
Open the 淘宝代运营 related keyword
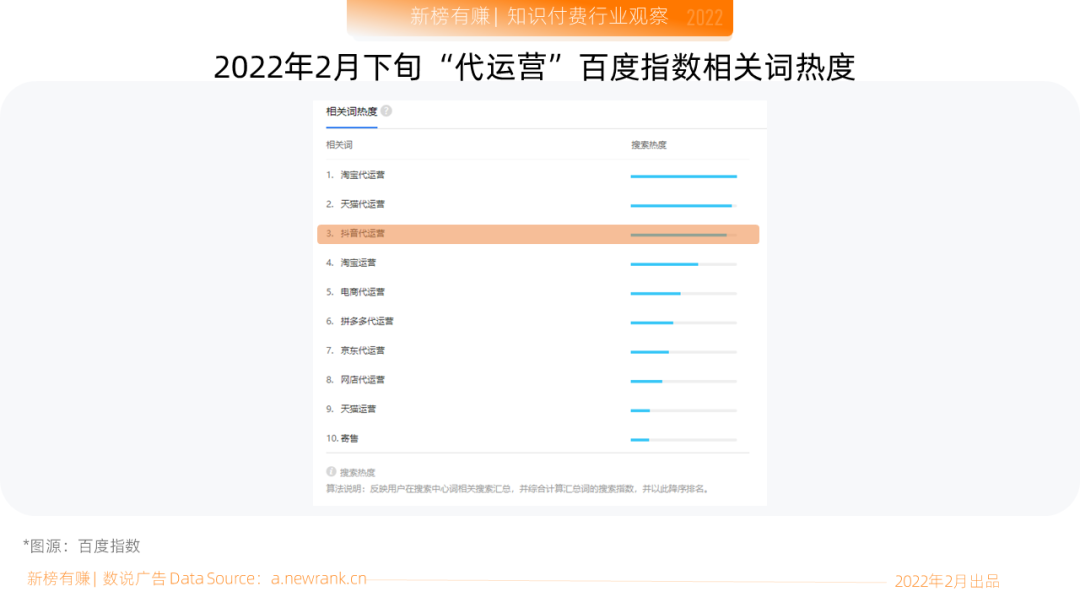pyautogui.click(x=362, y=175)
